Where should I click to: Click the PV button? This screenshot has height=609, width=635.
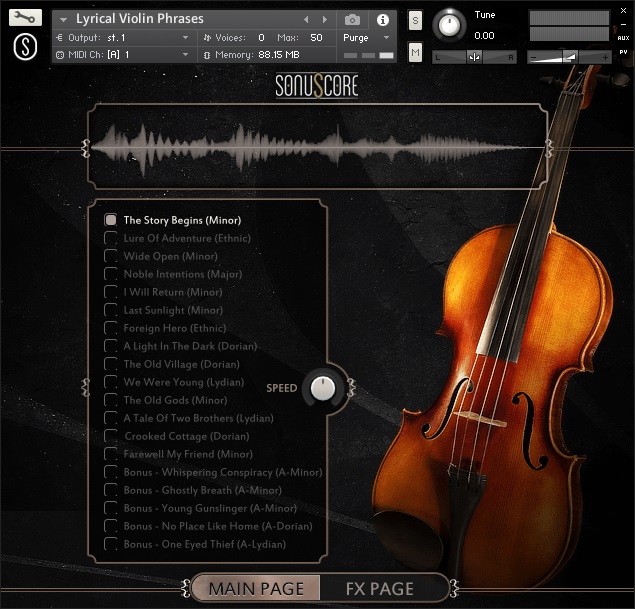623,52
